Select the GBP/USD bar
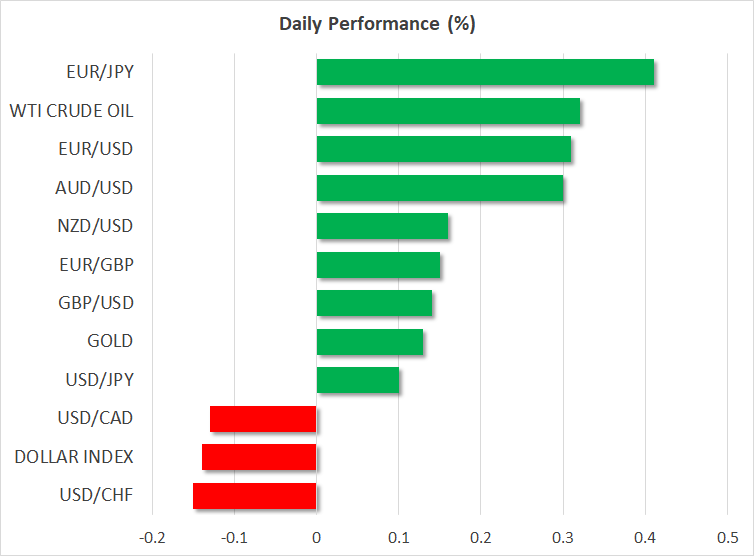The height and width of the screenshot is (556, 754). 374,303
